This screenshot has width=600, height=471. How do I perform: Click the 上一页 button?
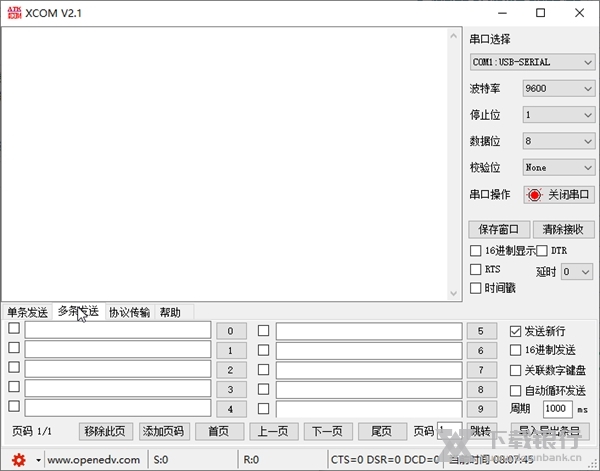point(273,432)
